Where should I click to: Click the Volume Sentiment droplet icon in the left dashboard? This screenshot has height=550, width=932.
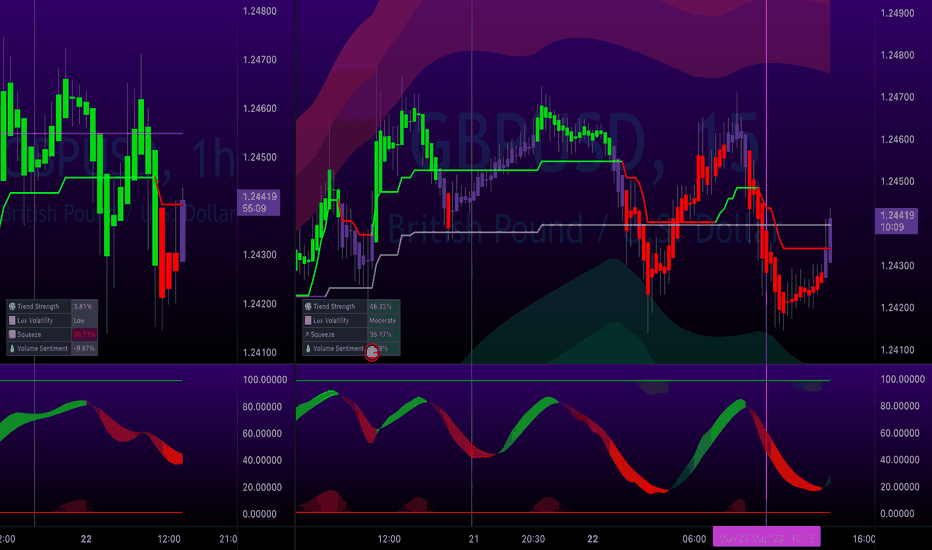click(12, 348)
